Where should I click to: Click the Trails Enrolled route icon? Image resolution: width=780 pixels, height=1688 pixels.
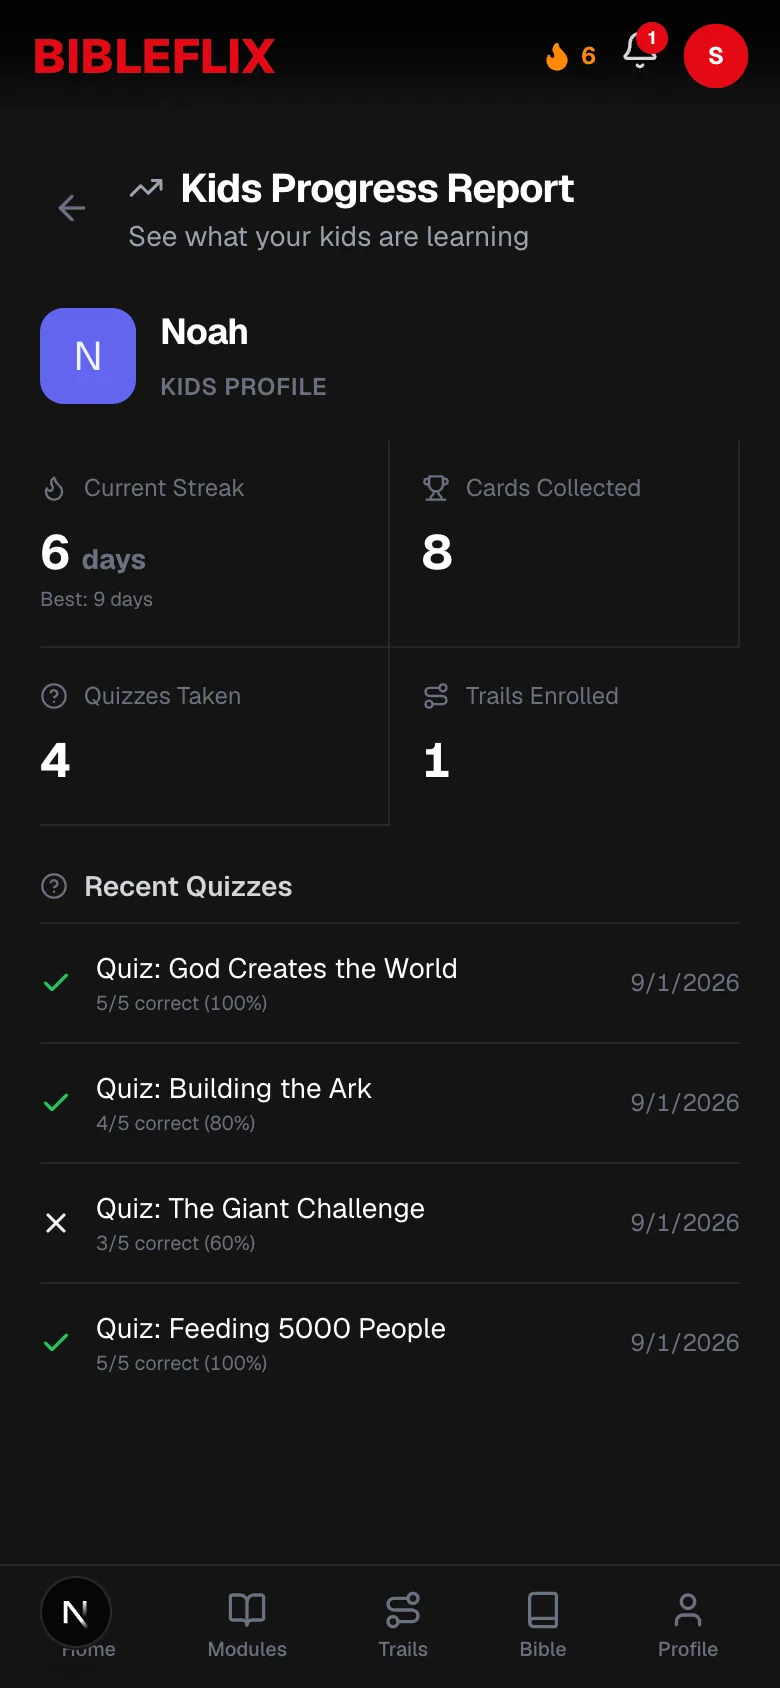tap(436, 696)
